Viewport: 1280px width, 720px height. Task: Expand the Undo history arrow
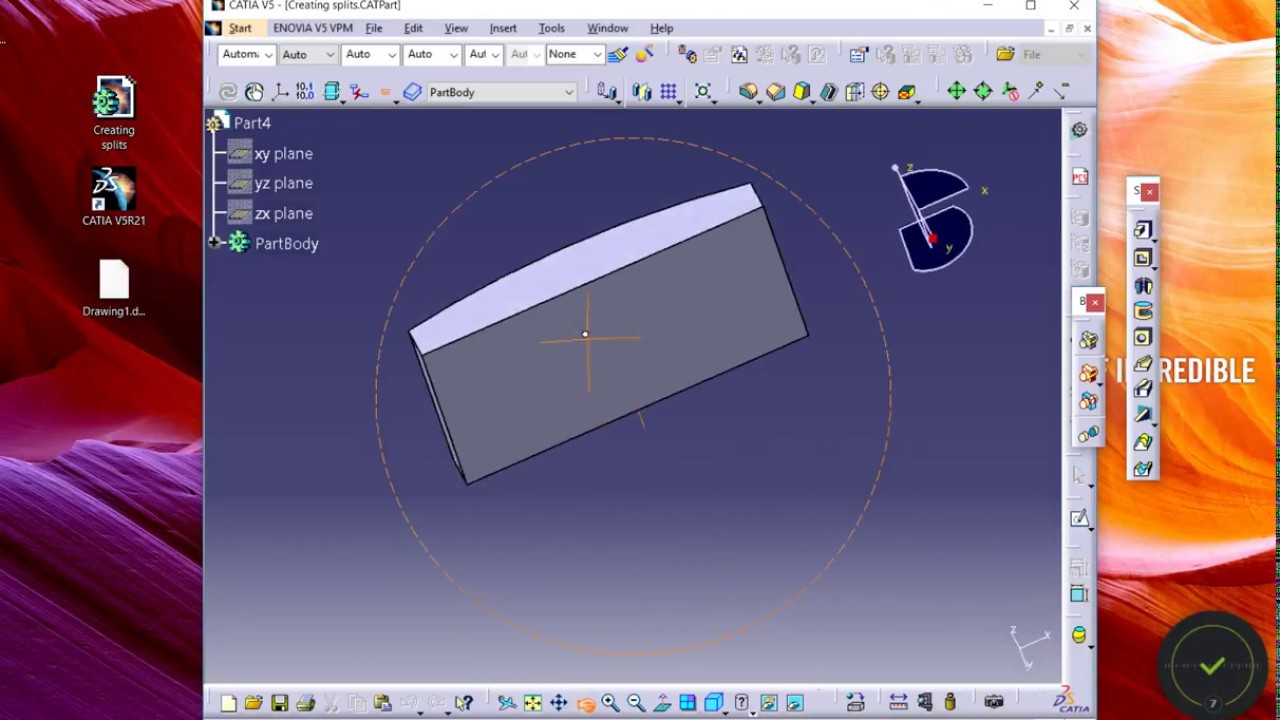[419, 712]
